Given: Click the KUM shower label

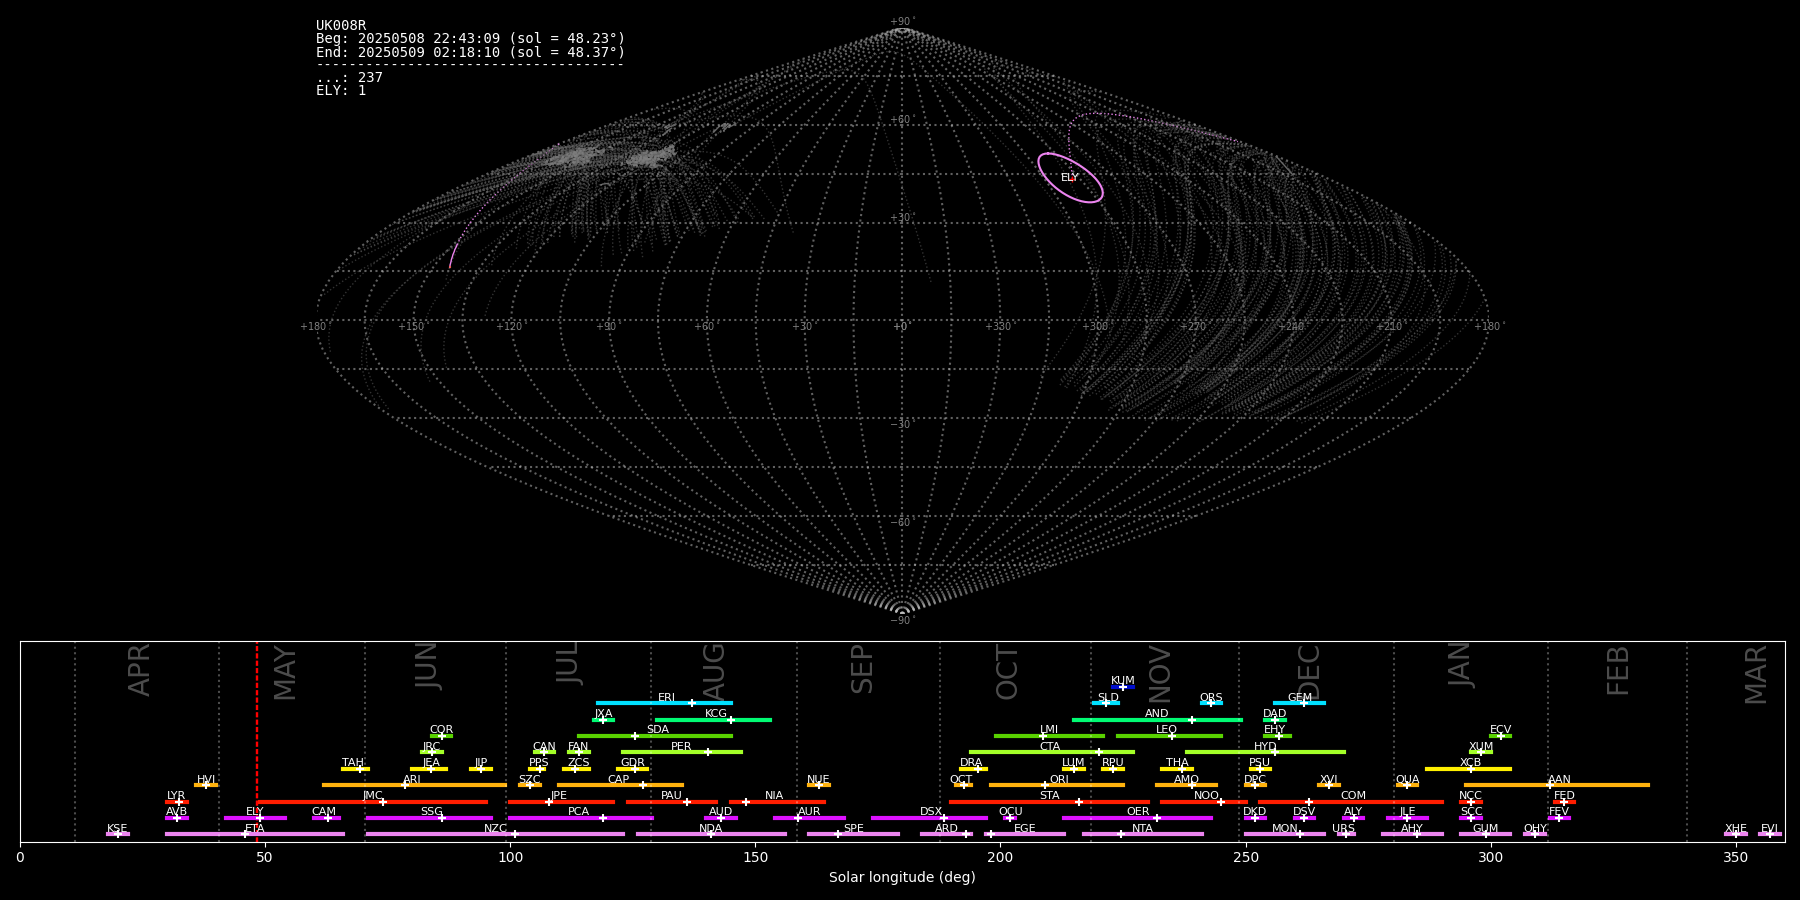Looking at the screenshot, I should 1123,681.
